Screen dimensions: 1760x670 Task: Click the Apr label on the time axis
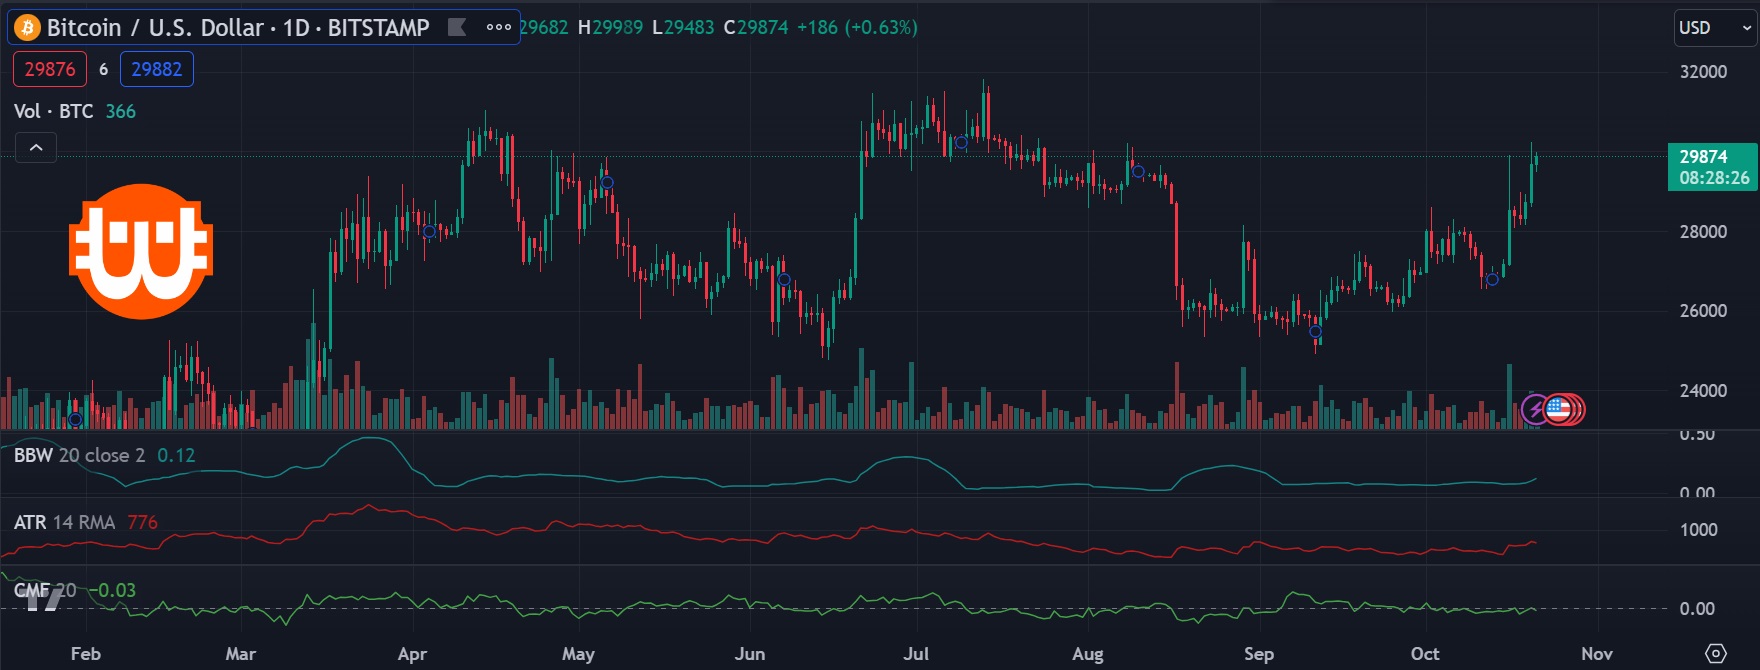[x=412, y=654]
